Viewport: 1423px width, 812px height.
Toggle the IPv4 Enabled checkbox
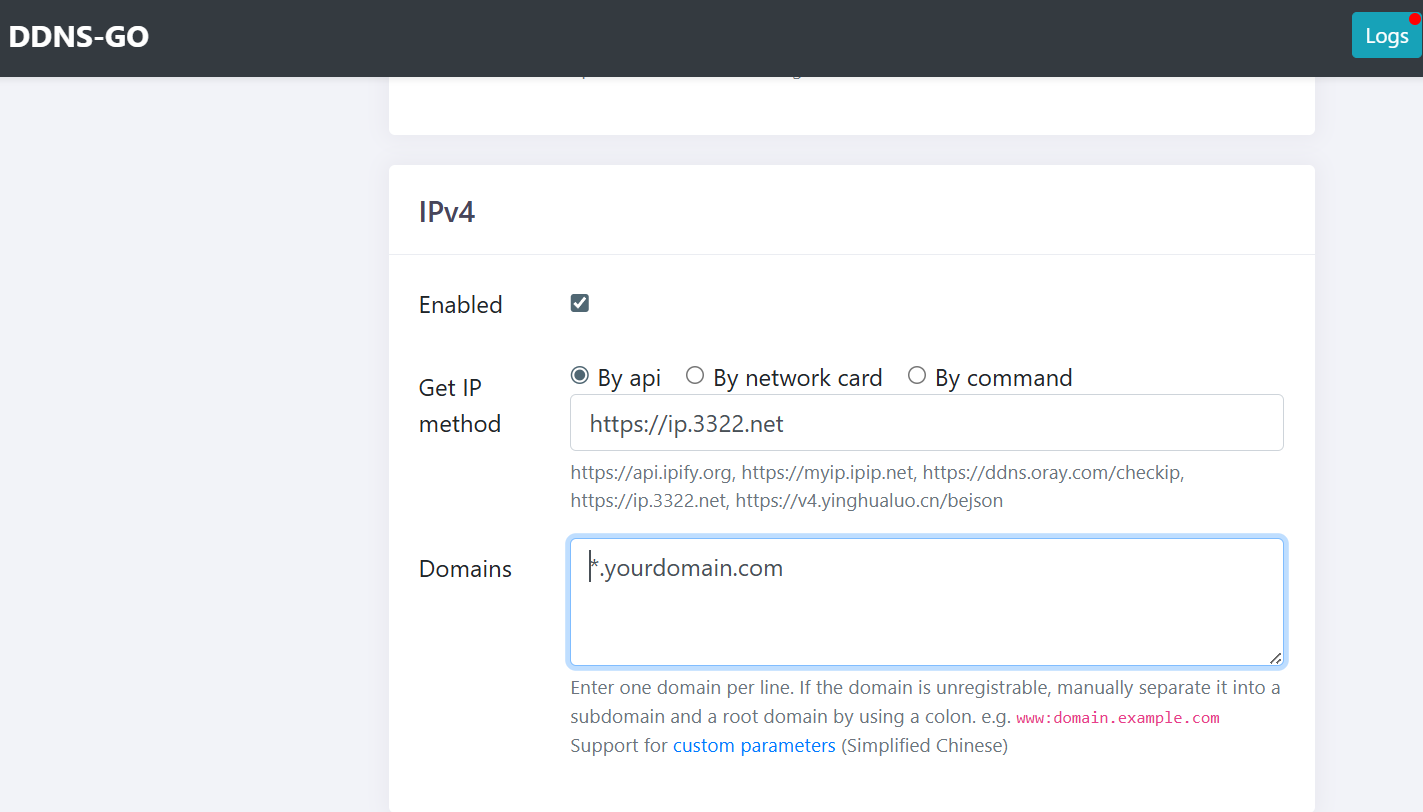580,303
